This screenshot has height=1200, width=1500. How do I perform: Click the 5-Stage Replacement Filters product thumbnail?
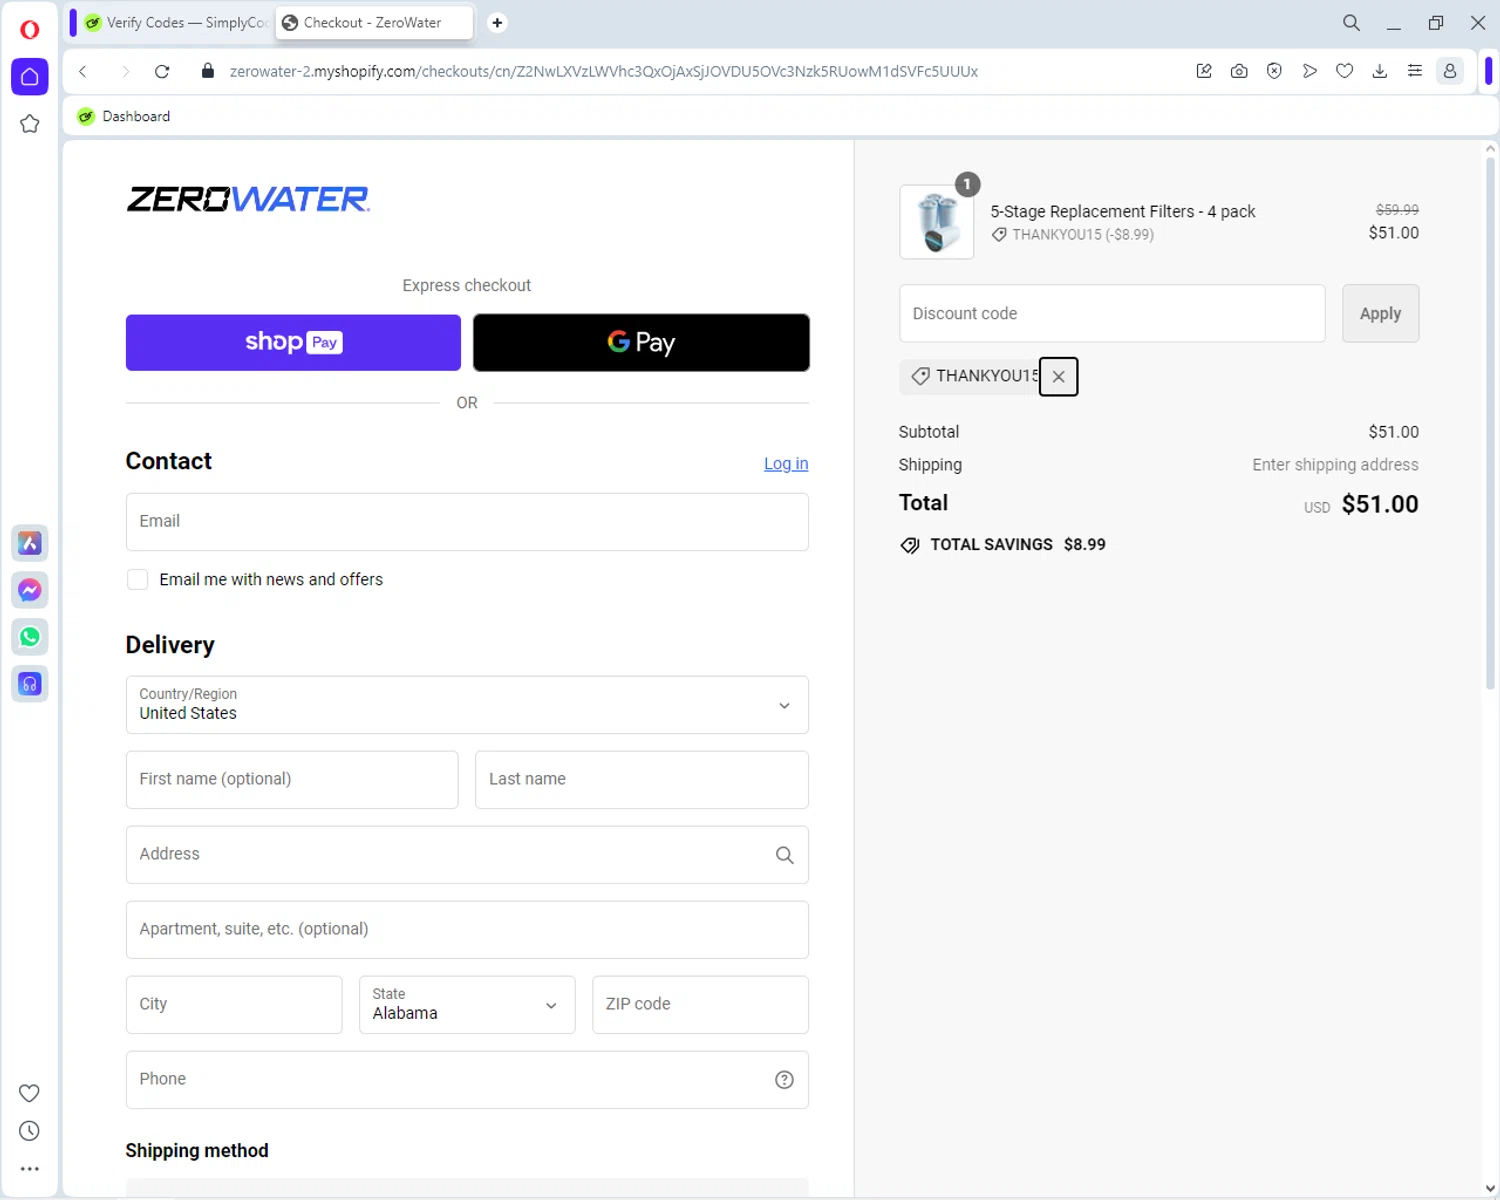[x=937, y=222]
